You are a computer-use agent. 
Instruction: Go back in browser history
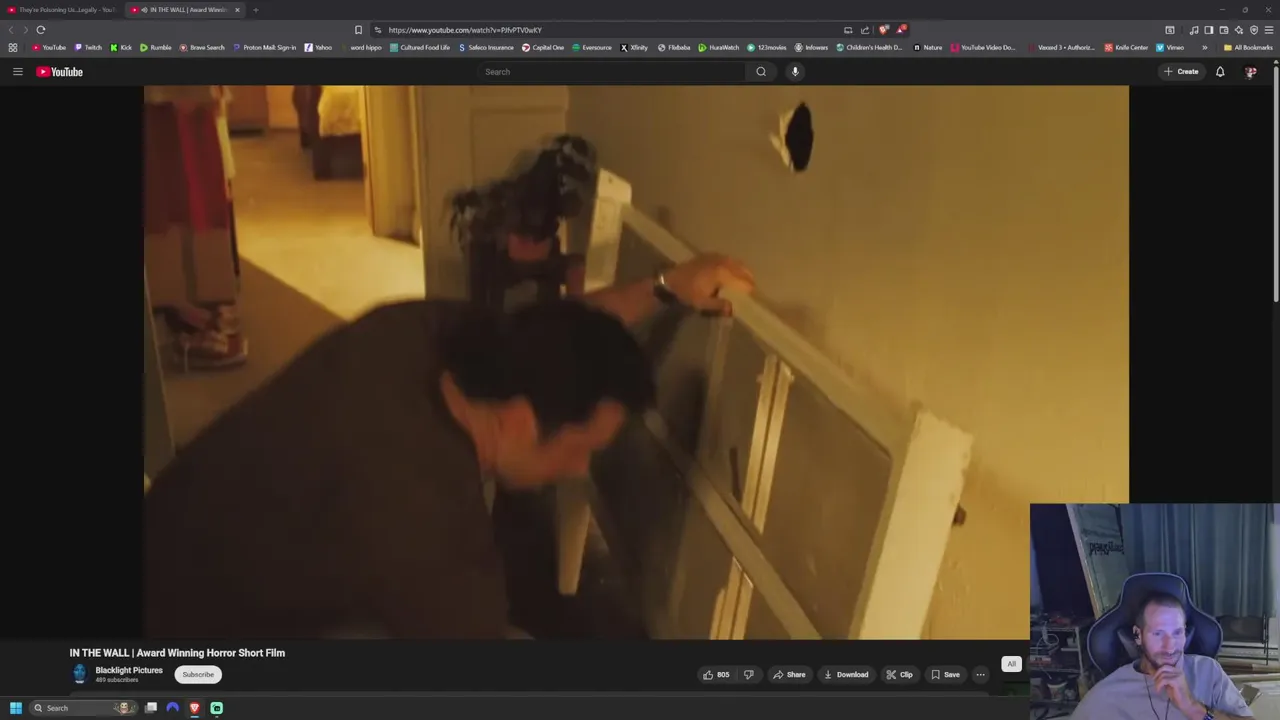[11, 30]
